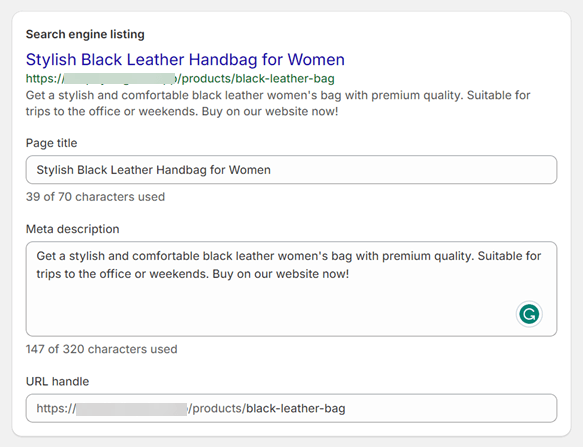
Task: Place cursor after 'website now!' in Meta description
Action: [x=350, y=274]
